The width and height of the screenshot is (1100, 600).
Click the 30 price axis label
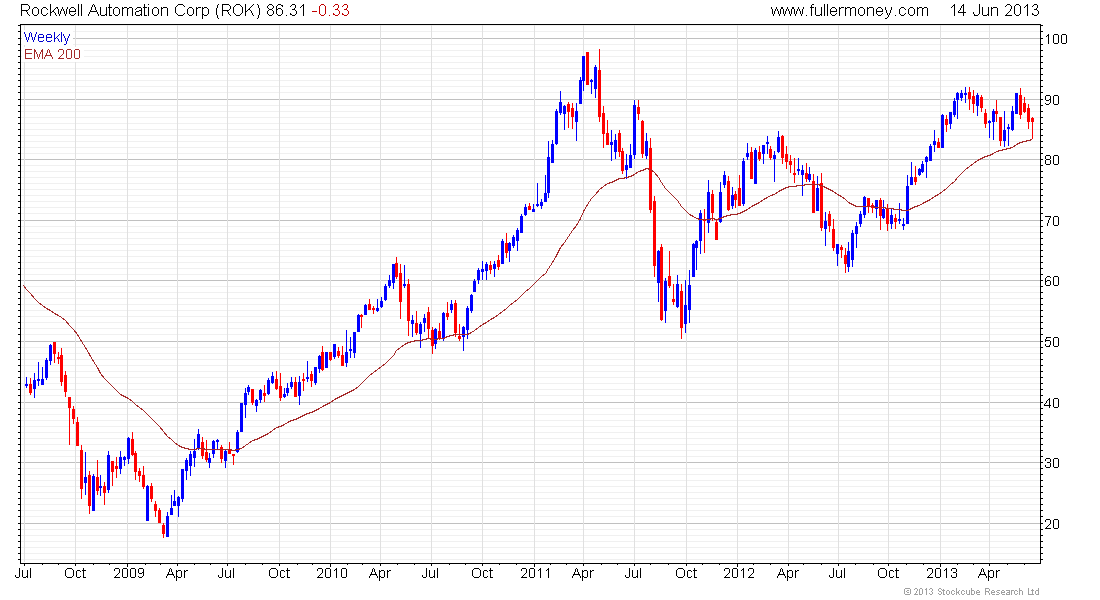pos(1052,463)
